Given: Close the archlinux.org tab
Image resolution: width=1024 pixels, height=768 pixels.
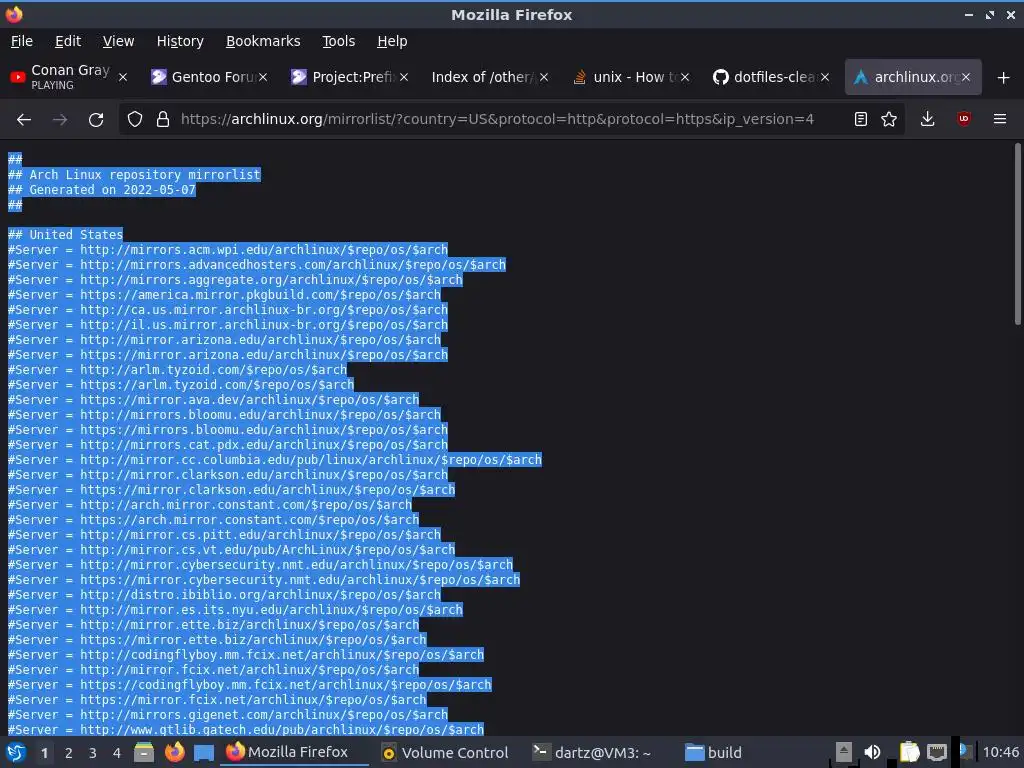Looking at the screenshot, I should (966, 77).
